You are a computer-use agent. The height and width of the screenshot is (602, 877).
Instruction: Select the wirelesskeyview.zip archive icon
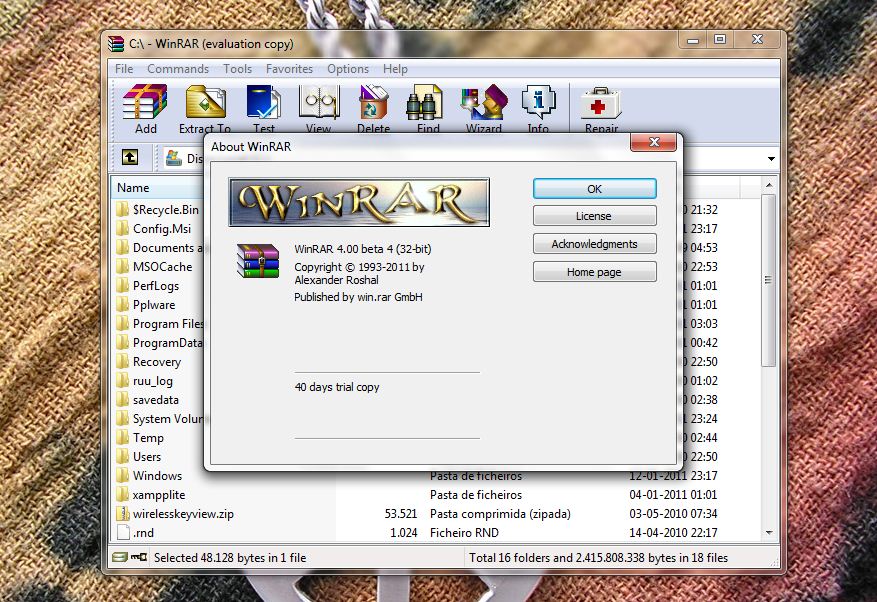[122, 514]
